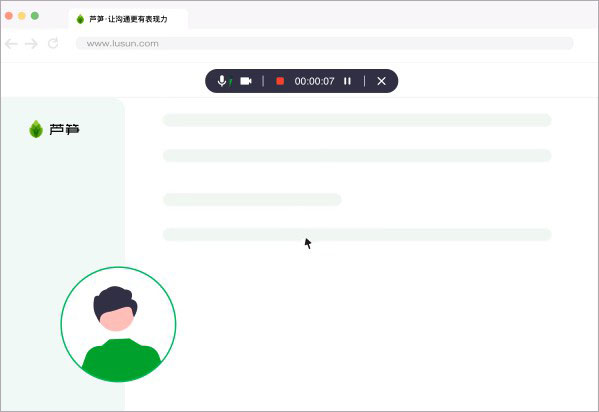
Task: Select the first placeholder content bar
Action: click(x=357, y=120)
